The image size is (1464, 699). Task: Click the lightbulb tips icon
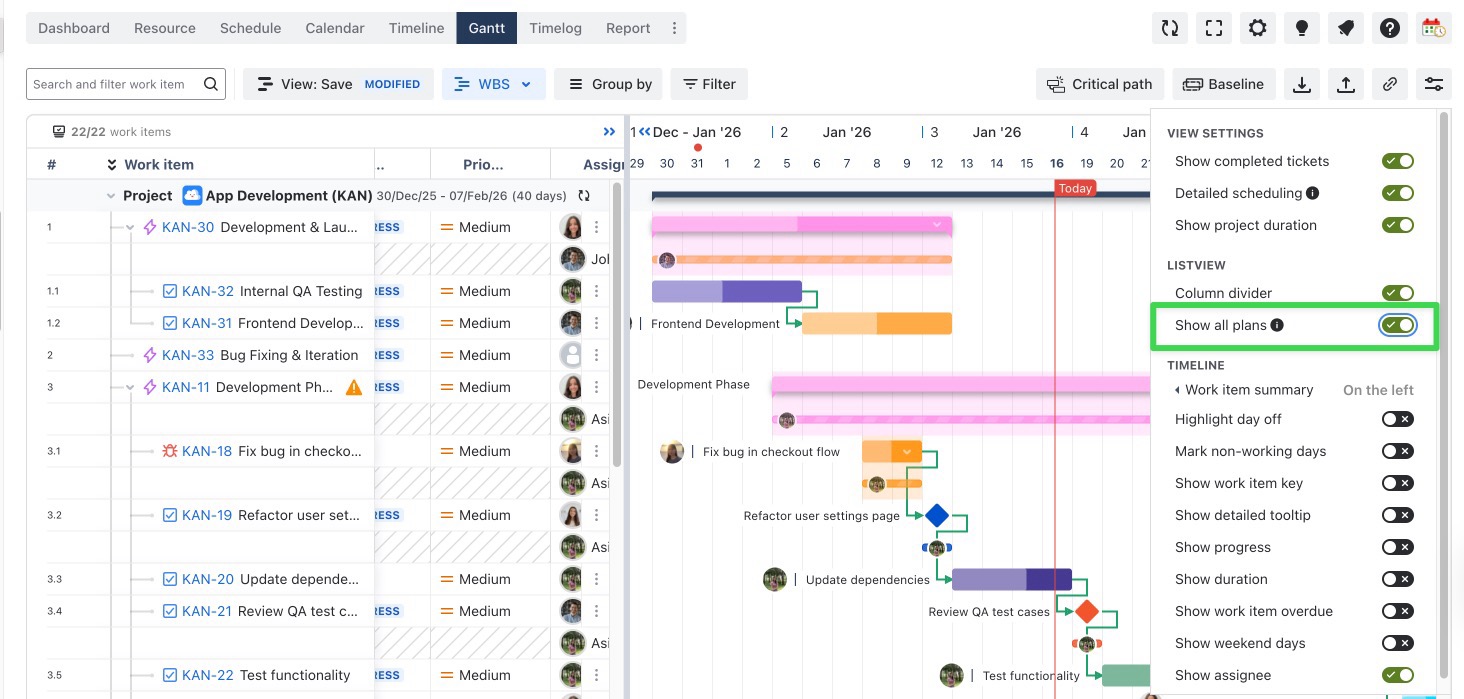(x=1302, y=28)
